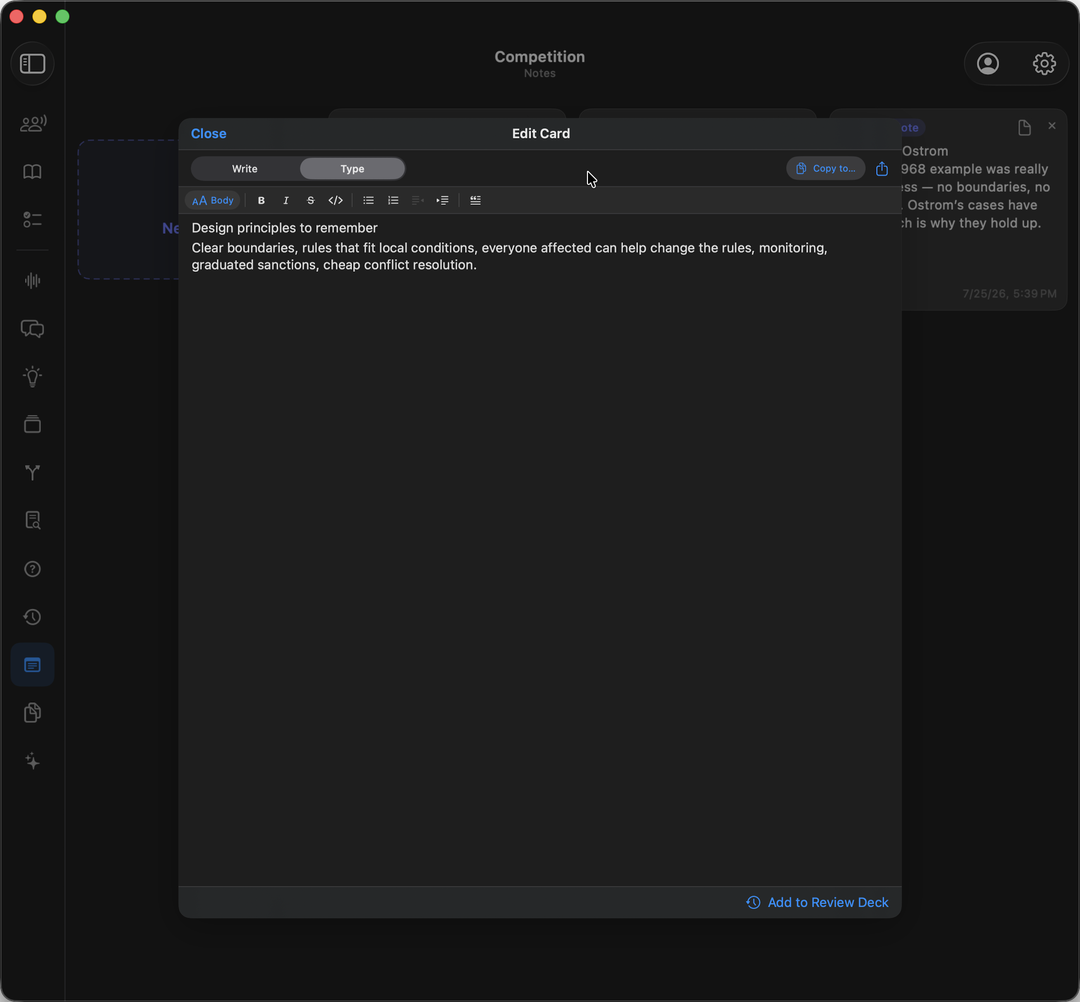1080x1002 pixels.
Task: Switch to the Write input mode
Action: [245, 169]
